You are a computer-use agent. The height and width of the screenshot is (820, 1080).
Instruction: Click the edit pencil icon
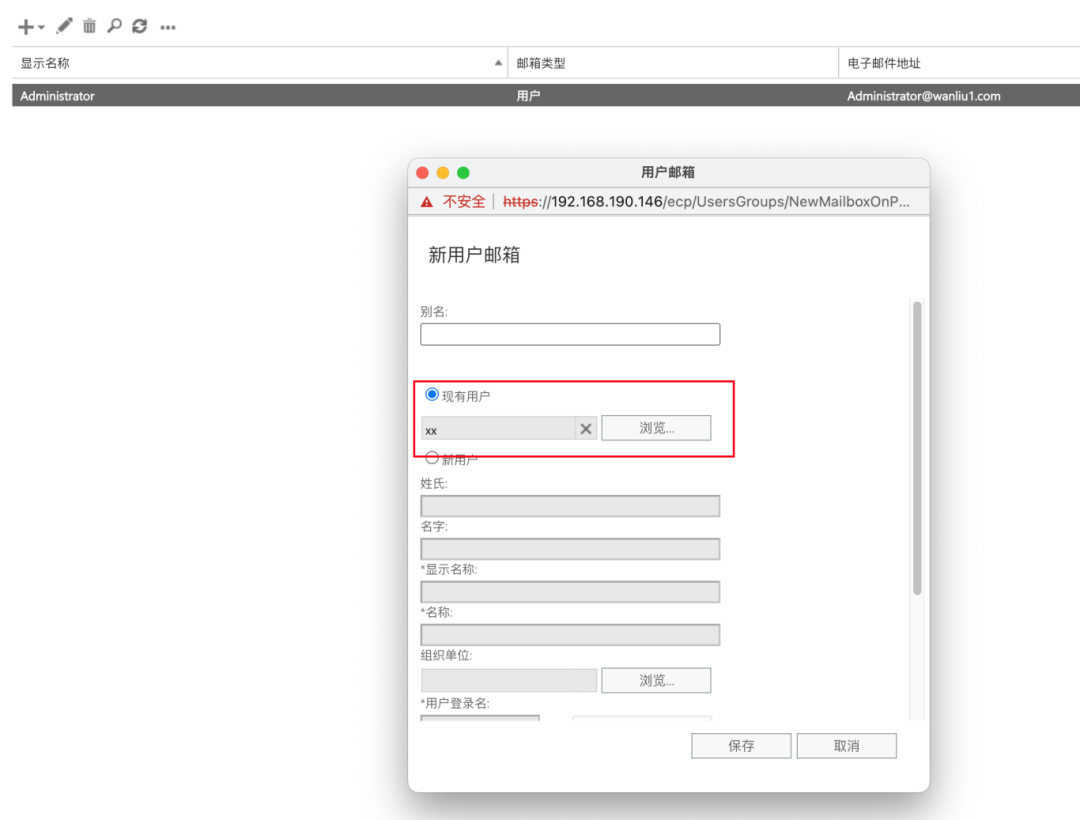64,26
